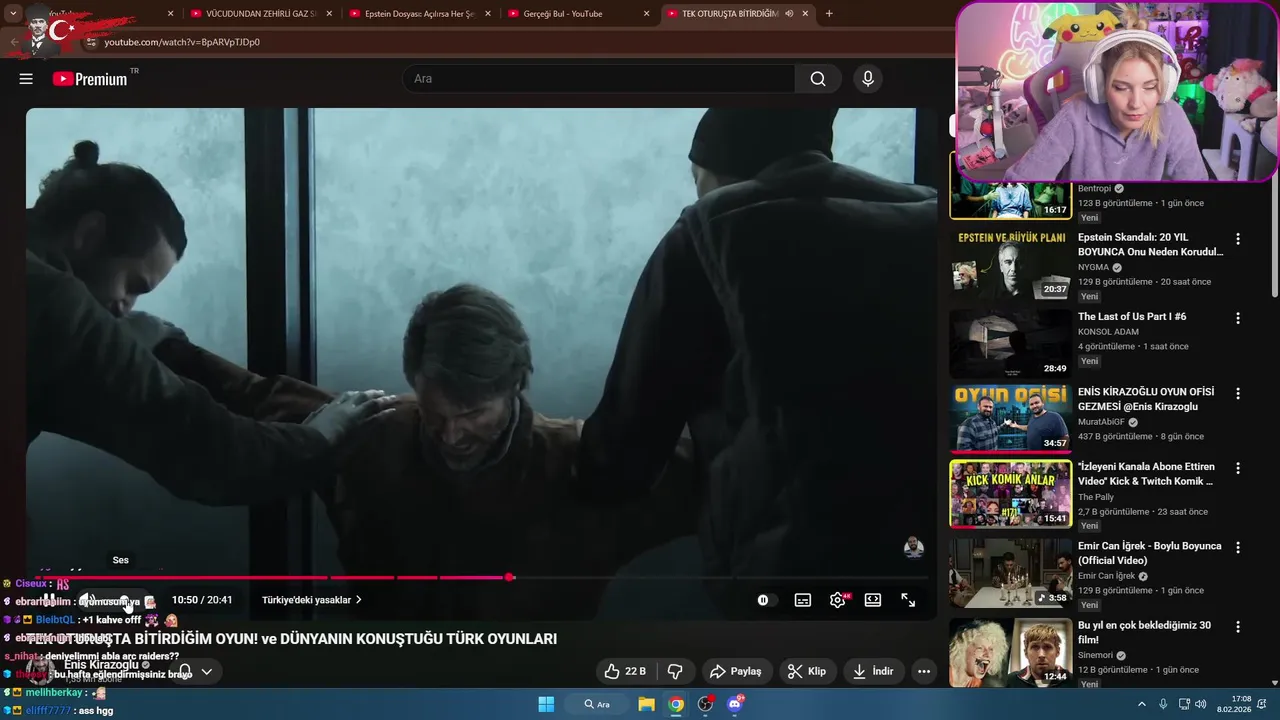Switch to theater mode
The image size is (1280, 720).
click(x=873, y=600)
